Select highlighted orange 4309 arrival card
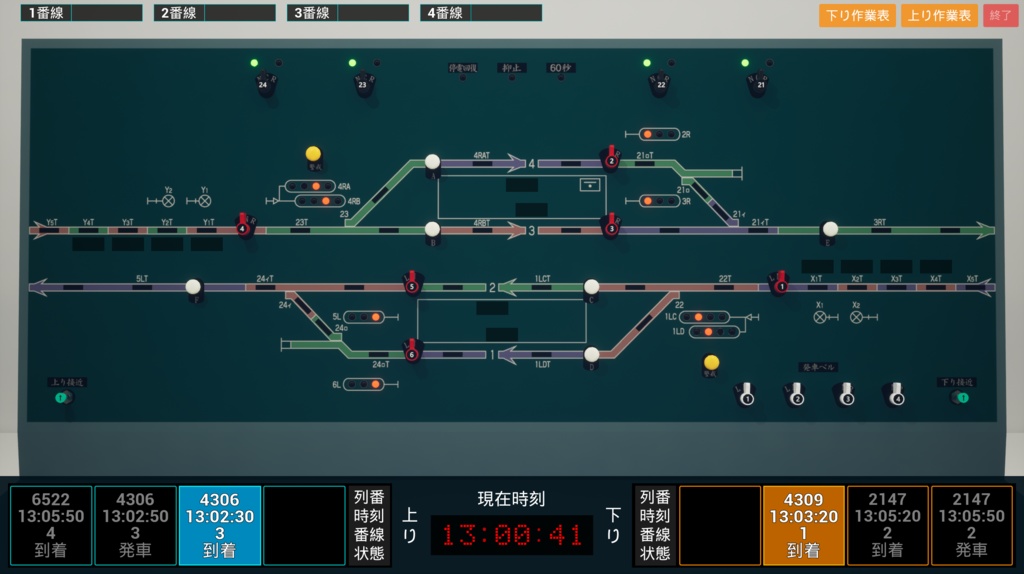The height and width of the screenshot is (574, 1024). [803, 525]
